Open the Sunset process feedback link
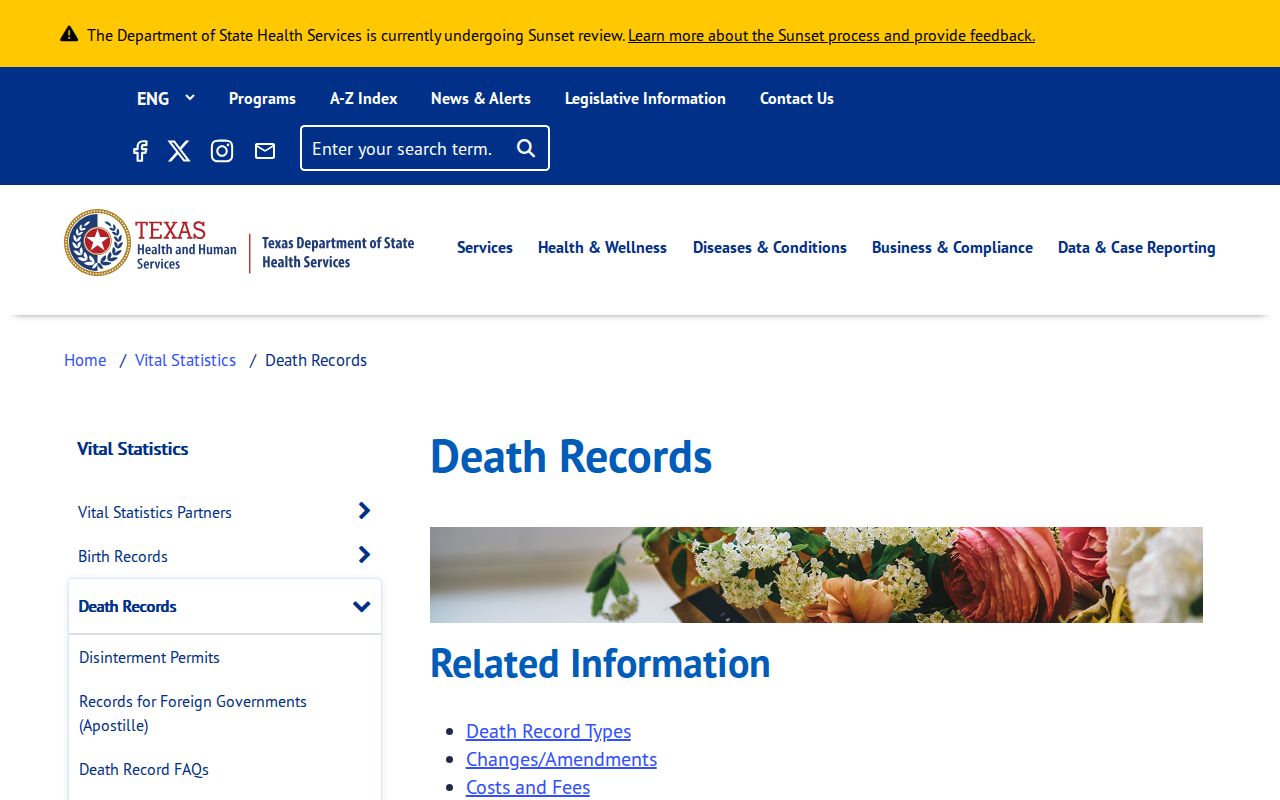Viewport: 1280px width, 800px height. coord(831,35)
